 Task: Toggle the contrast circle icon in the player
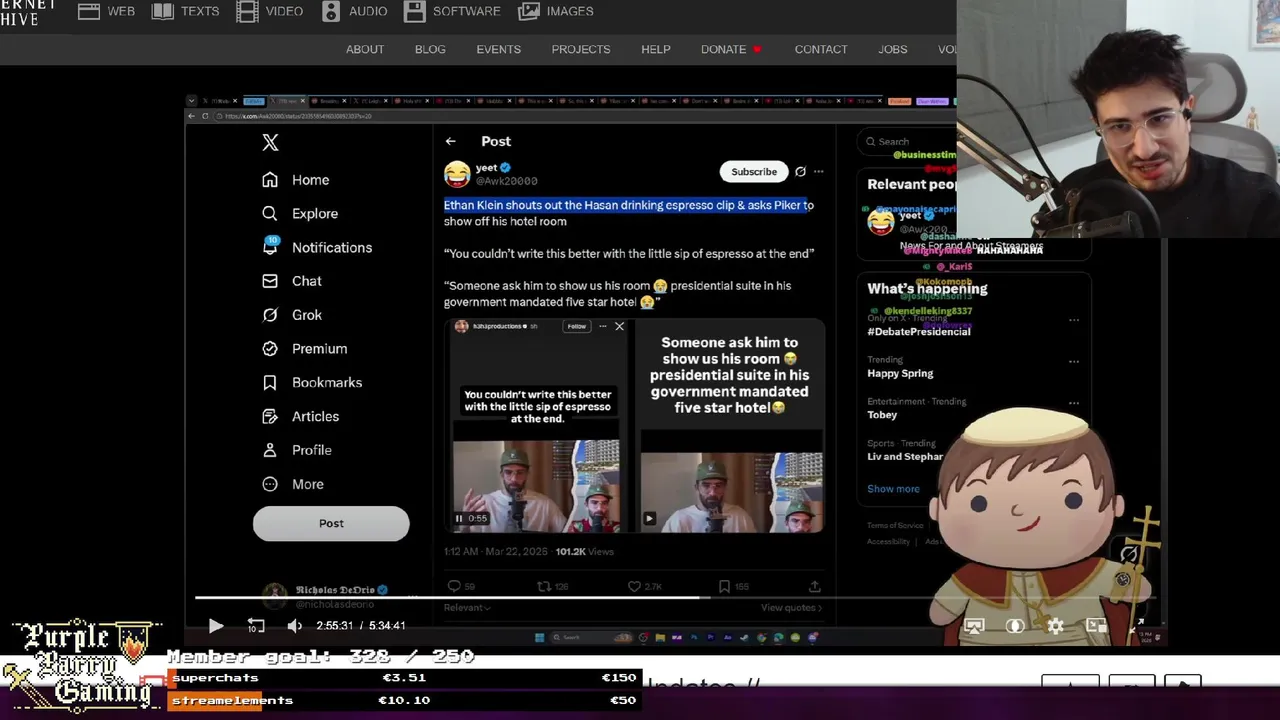coord(1015,626)
